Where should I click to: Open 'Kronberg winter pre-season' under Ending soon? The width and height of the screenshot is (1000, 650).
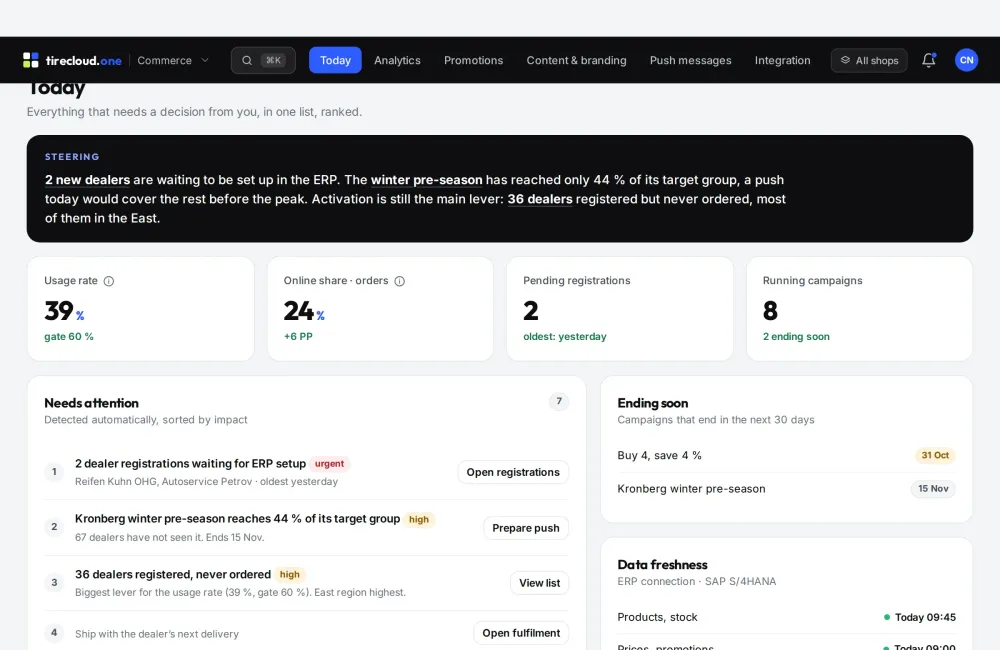point(691,489)
